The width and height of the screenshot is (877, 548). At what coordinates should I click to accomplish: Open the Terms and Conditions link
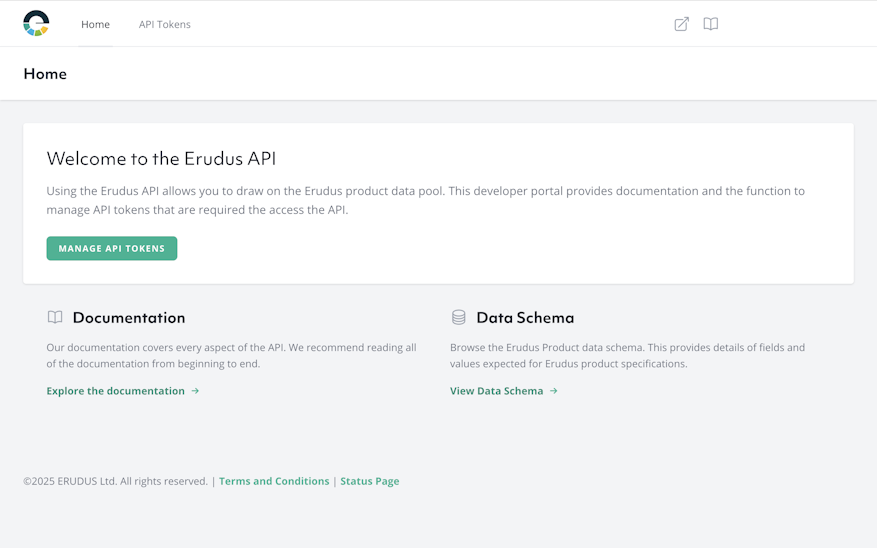tap(274, 481)
